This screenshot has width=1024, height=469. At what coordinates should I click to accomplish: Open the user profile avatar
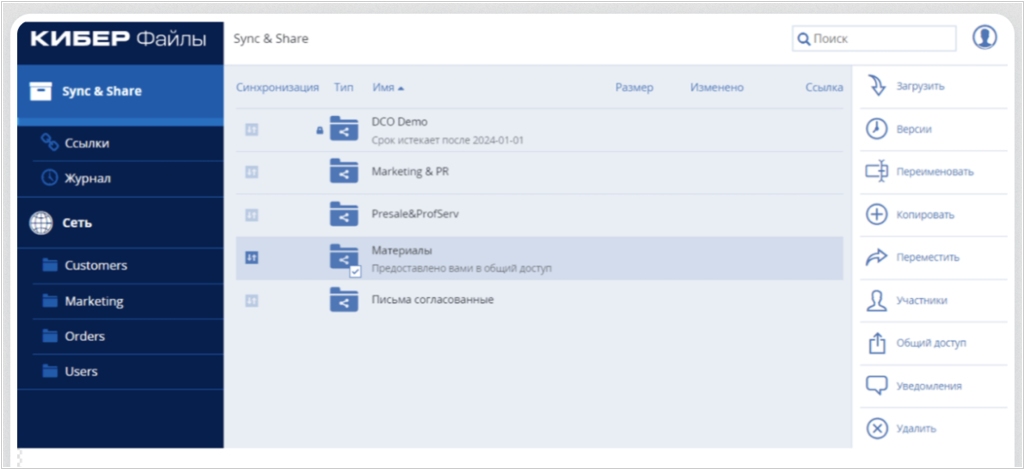(x=985, y=38)
